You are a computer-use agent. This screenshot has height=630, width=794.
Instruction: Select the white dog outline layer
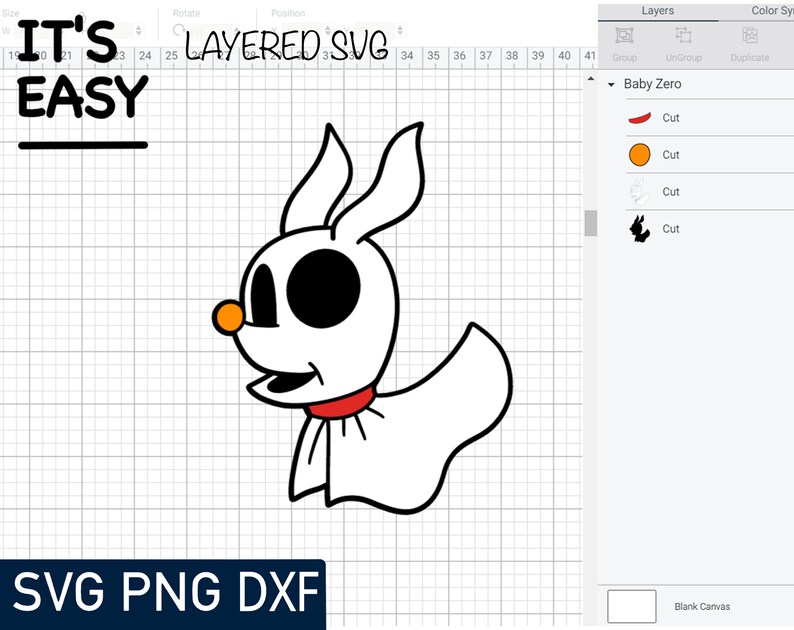pyautogui.click(x=639, y=192)
